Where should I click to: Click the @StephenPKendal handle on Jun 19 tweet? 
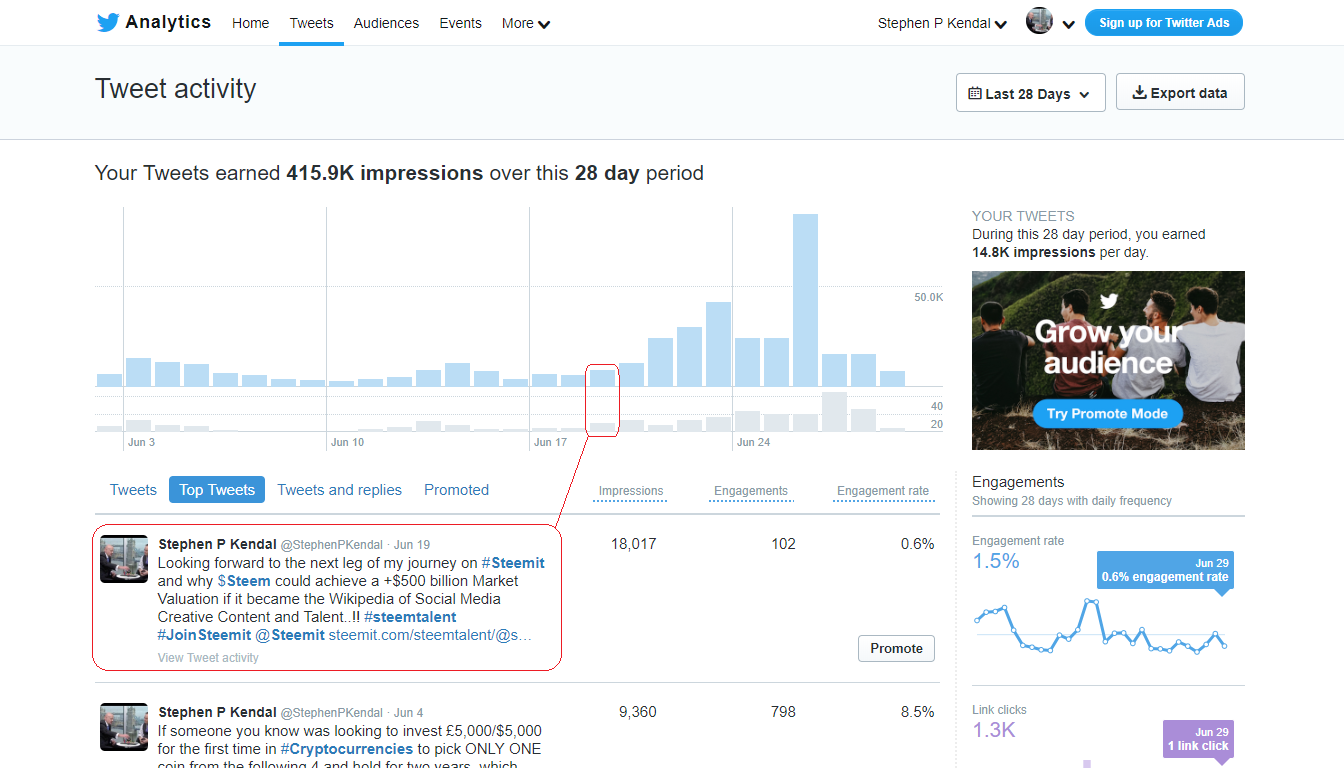[332, 545]
